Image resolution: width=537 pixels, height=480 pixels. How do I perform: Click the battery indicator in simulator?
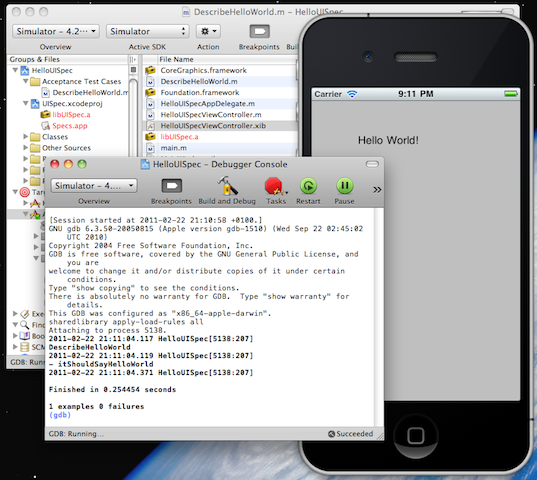point(511,93)
